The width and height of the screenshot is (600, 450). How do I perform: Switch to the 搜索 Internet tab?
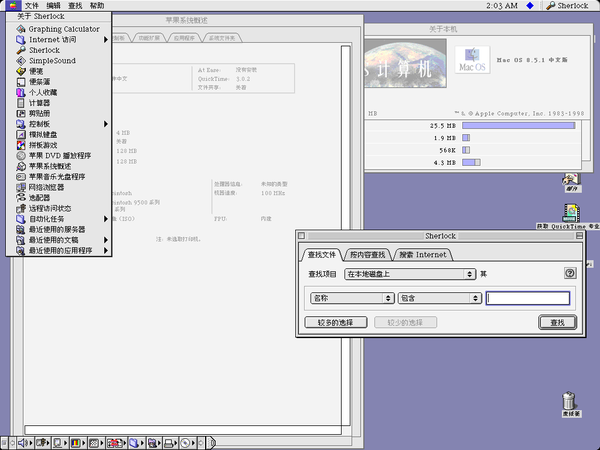point(423,254)
